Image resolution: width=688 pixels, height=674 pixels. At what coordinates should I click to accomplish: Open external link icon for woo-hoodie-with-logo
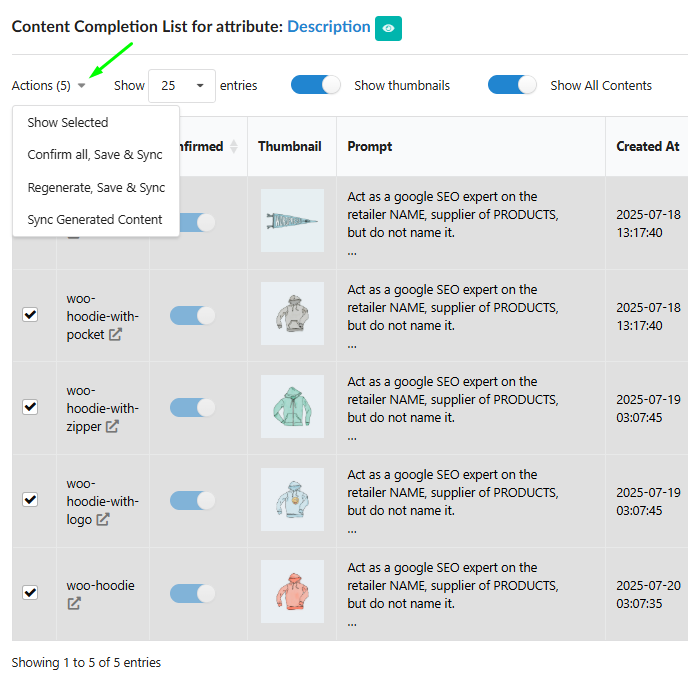pos(102,520)
